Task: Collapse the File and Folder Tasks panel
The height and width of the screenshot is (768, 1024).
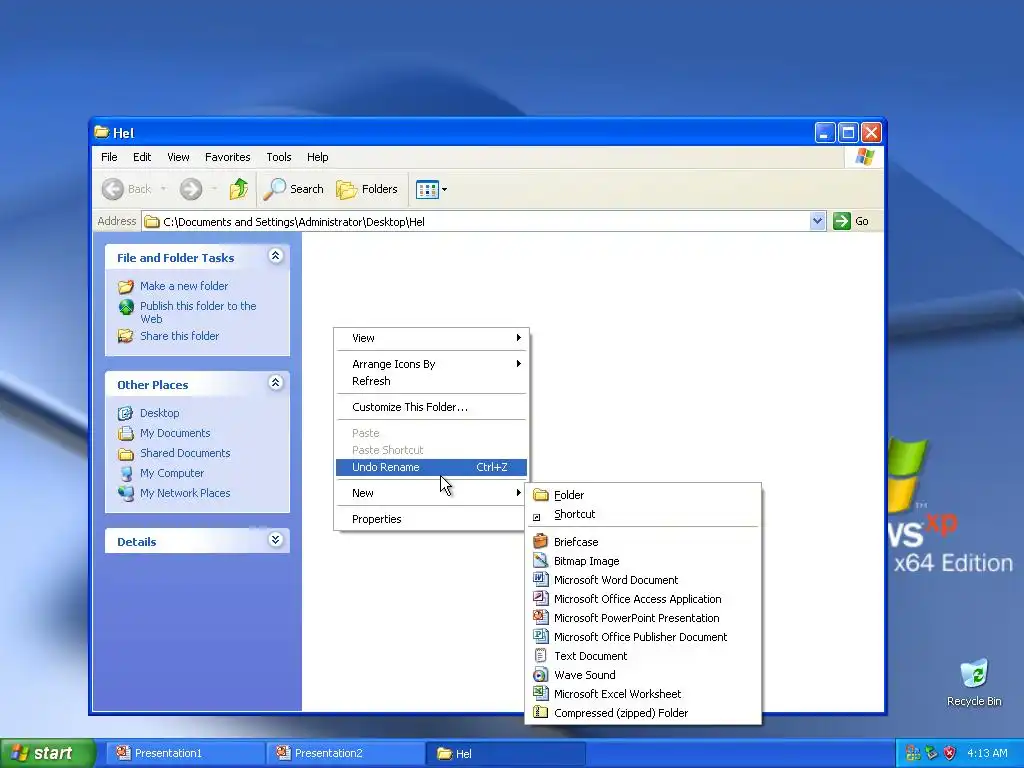Action: (x=276, y=256)
